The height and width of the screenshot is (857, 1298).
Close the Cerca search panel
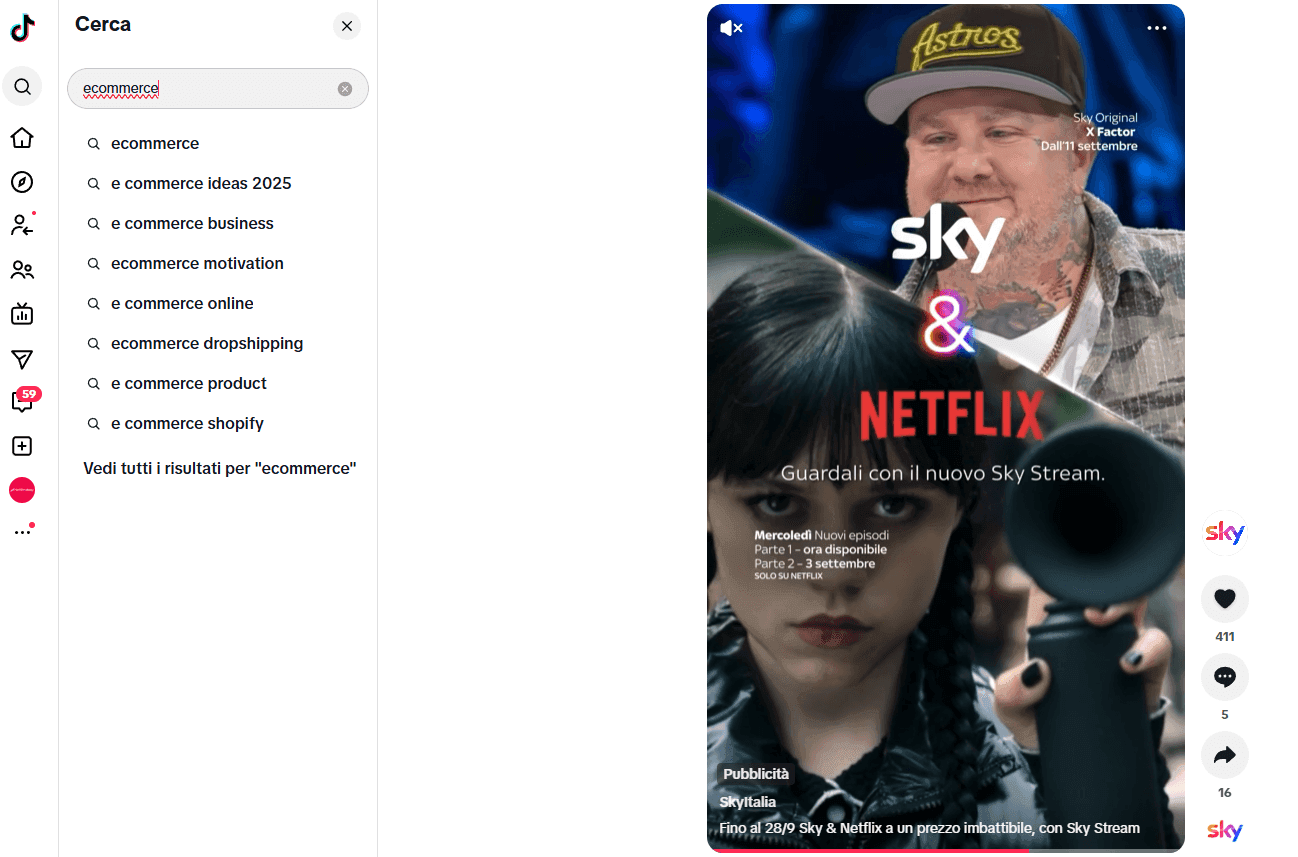click(347, 26)
